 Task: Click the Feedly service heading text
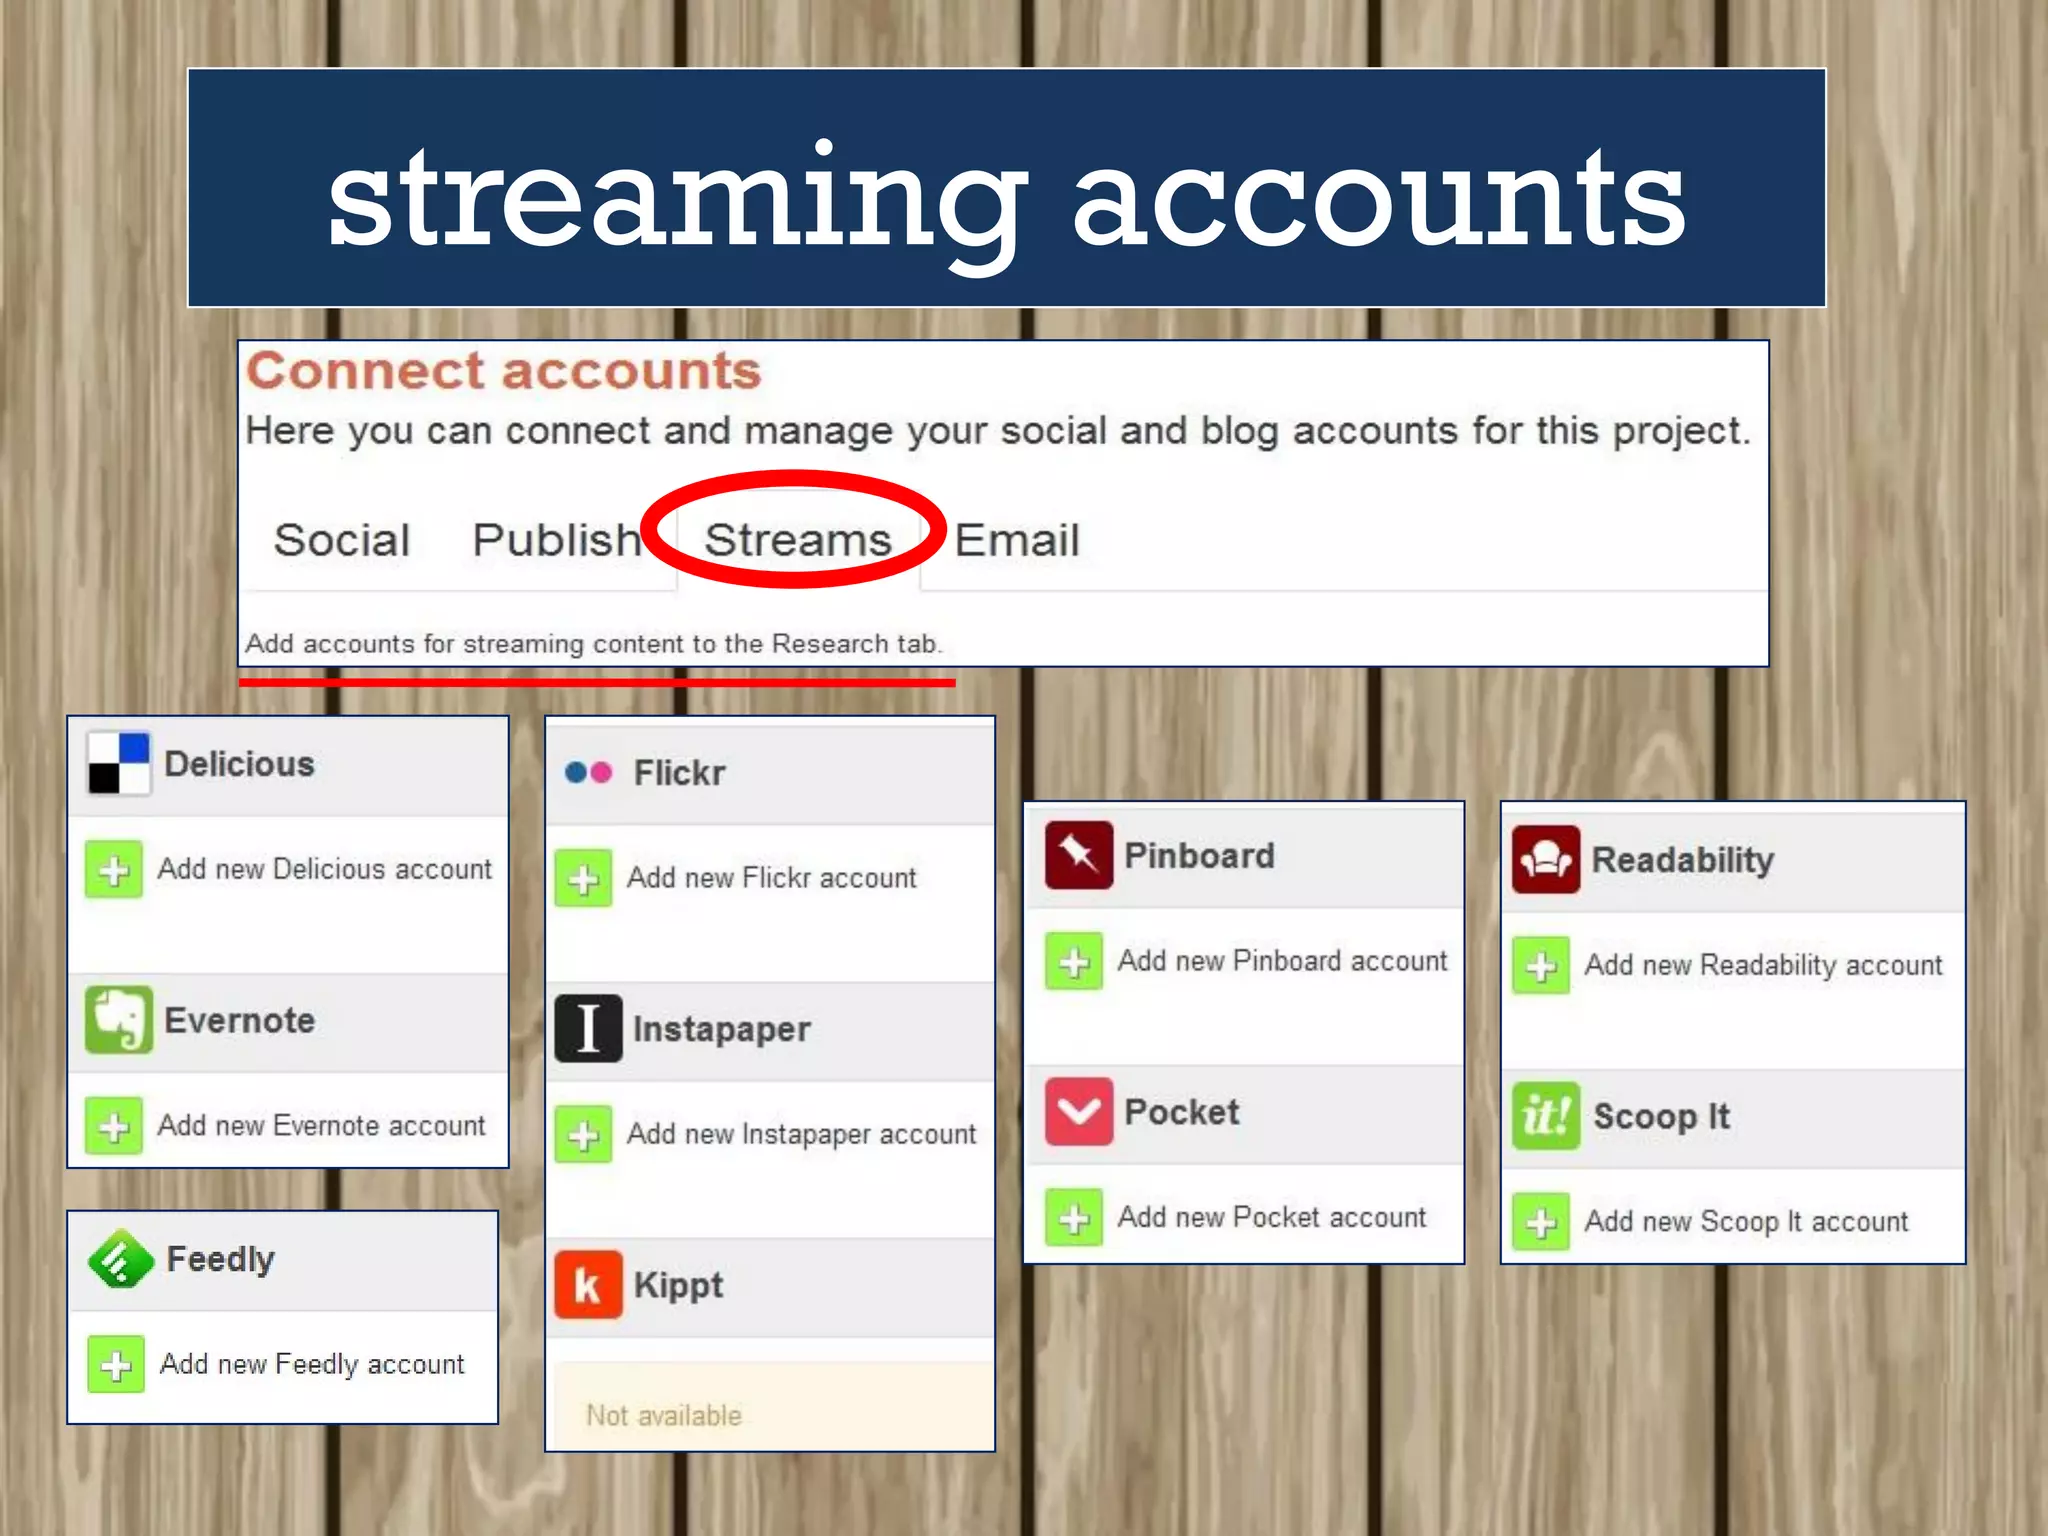point(220,1259)
